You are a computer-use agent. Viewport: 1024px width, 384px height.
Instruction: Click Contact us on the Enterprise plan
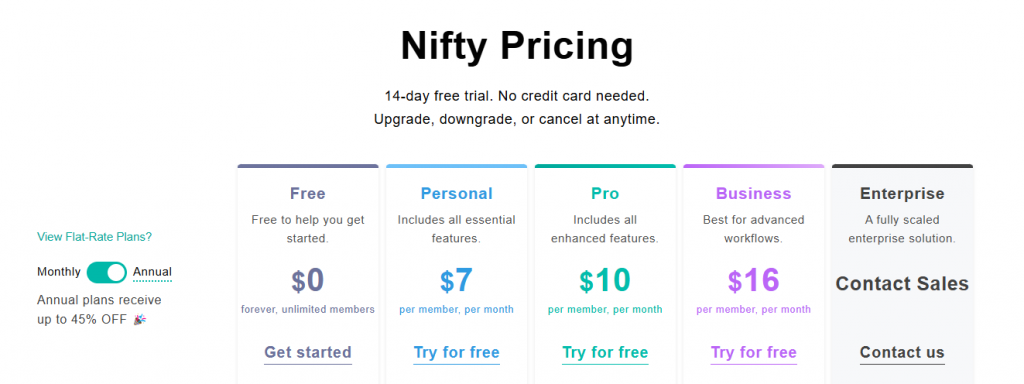pyautogui.click(x=902, y=353)
